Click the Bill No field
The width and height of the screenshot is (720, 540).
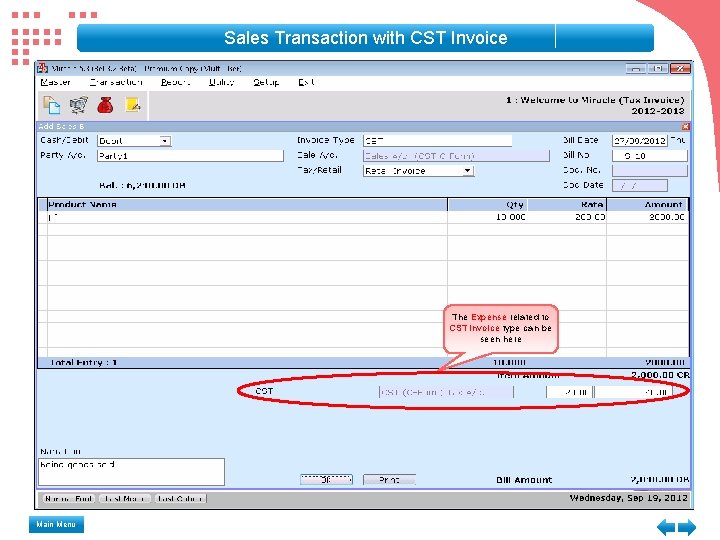649,156
